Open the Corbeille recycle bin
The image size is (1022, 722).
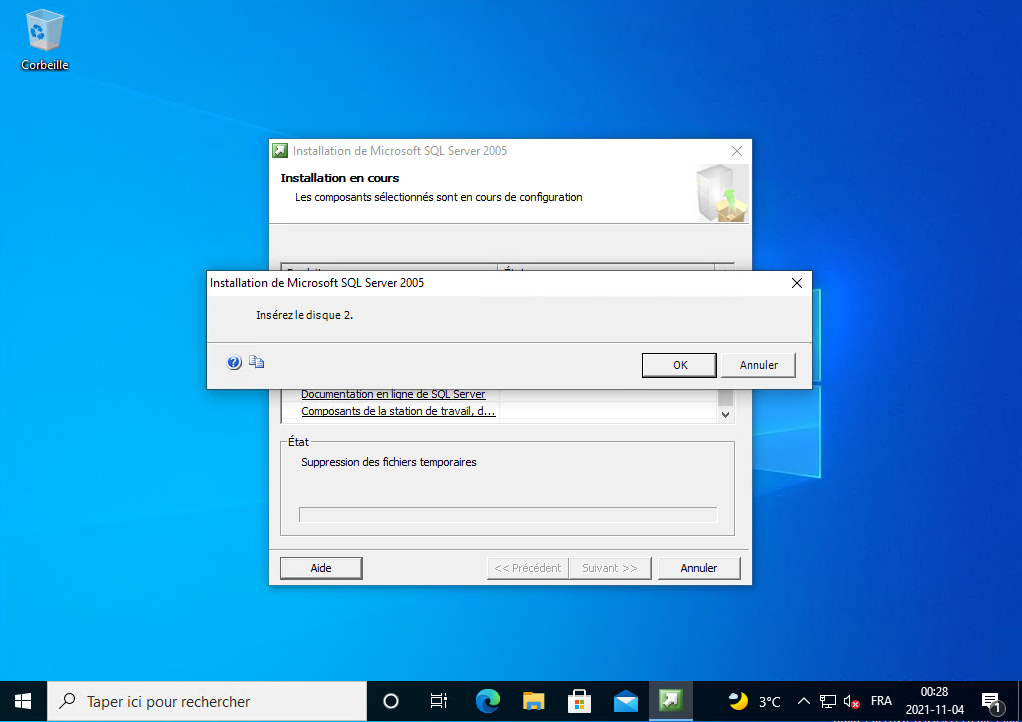coord(44,40)
